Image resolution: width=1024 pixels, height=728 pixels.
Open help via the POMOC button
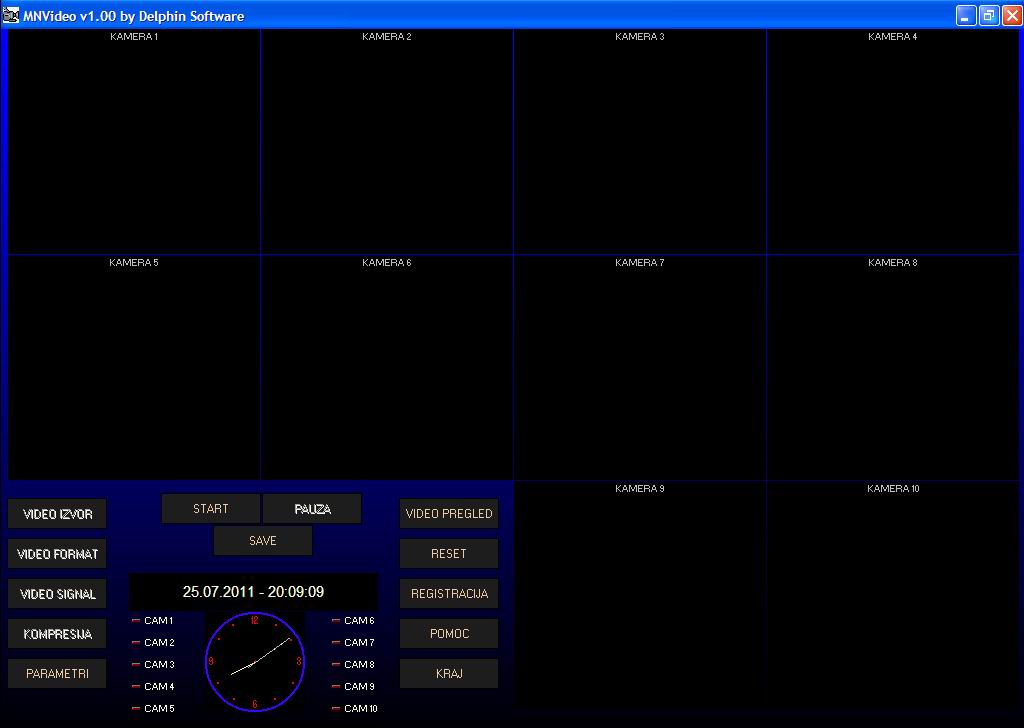(x=449, y=633)
